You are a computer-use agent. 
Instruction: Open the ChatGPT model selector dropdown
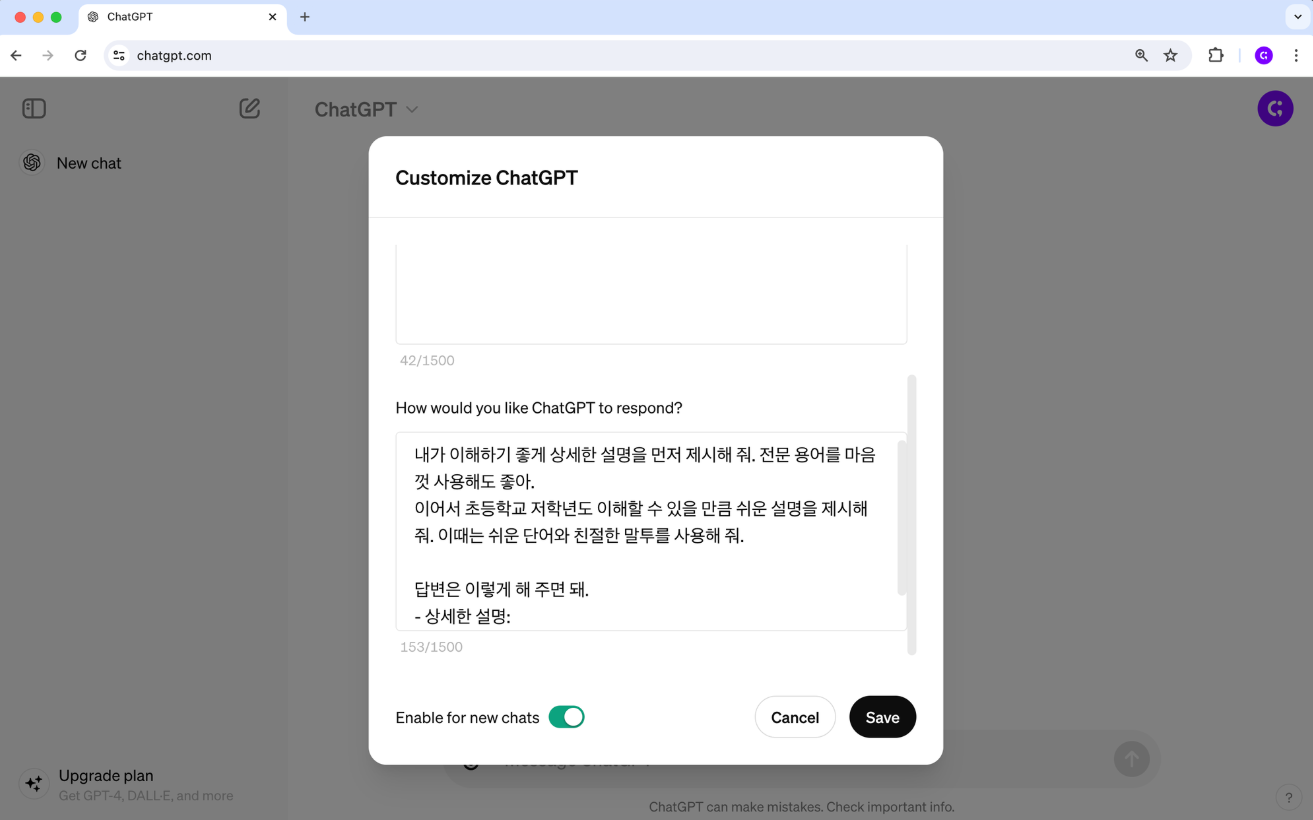[x=366, y=109]
